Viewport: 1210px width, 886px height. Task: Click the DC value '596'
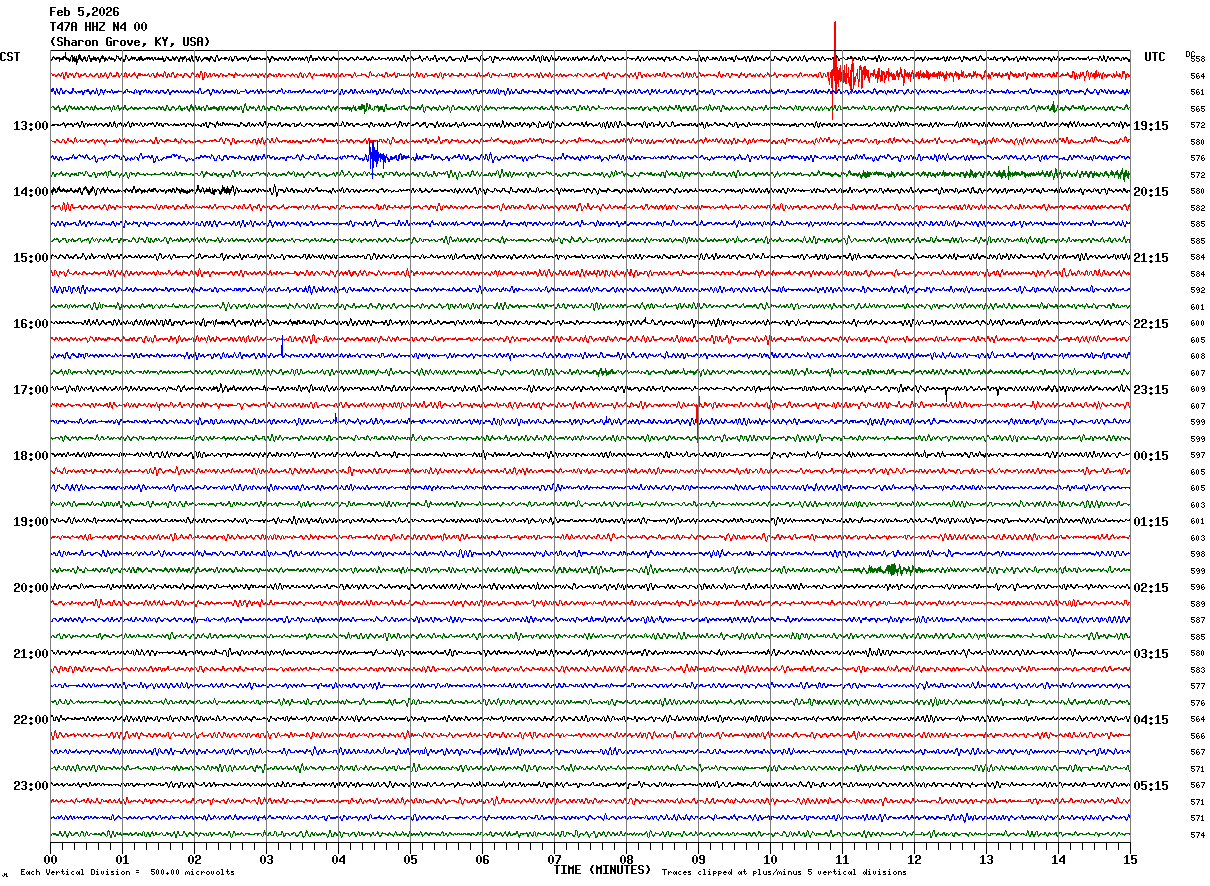click(1197, 588)
